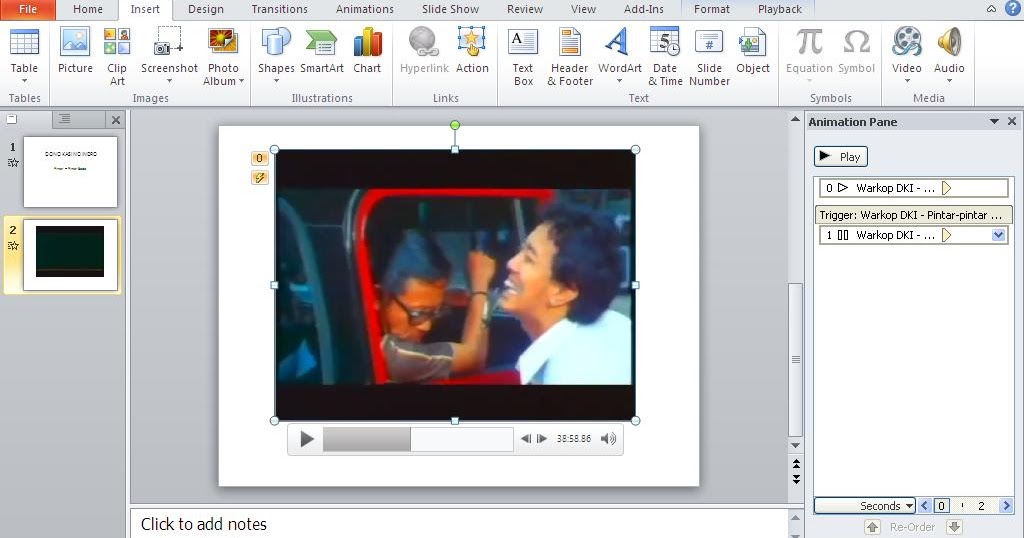
Task: Click to add notes field
Action: pos(458,524)
